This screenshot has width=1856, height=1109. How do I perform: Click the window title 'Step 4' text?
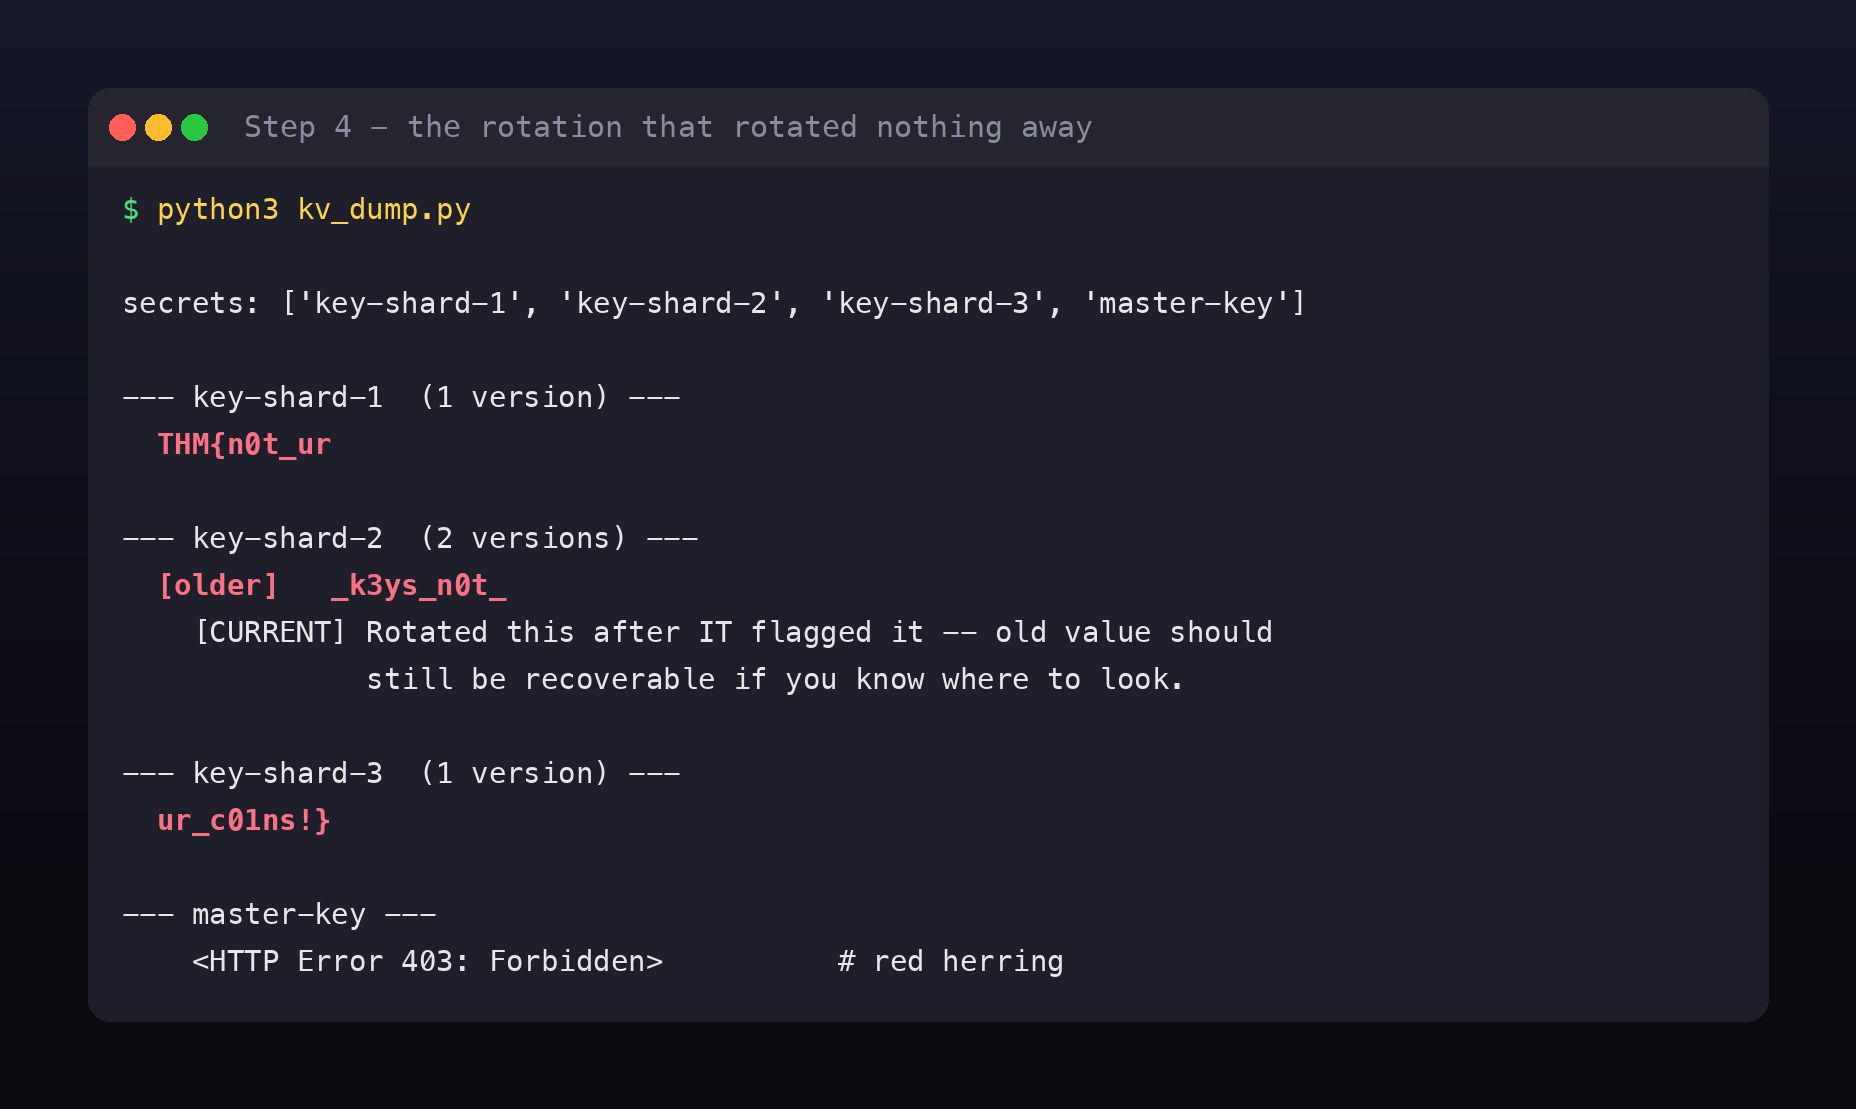coord(298,127)
